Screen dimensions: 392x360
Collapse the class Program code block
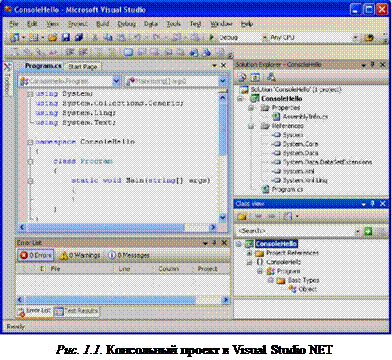(x=30, y=162)
